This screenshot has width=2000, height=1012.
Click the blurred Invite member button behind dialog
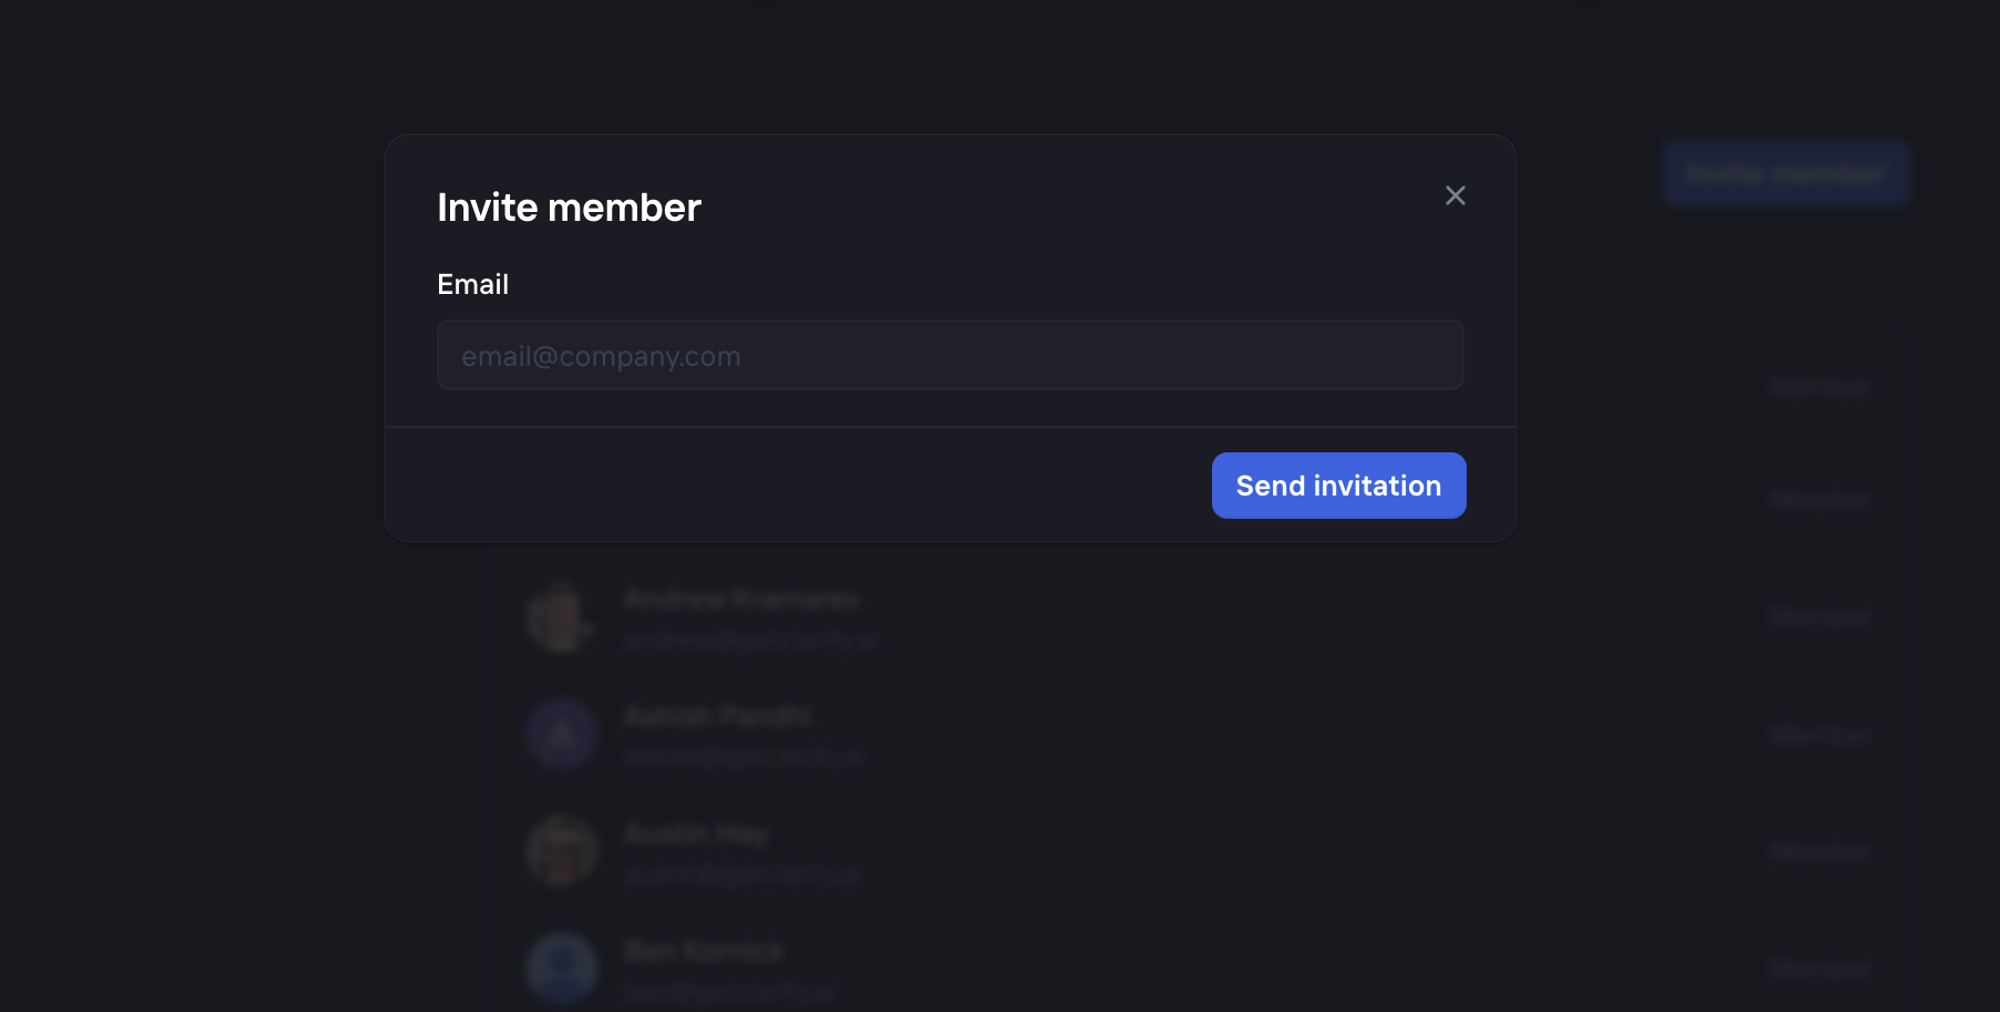pos(1786,174)
